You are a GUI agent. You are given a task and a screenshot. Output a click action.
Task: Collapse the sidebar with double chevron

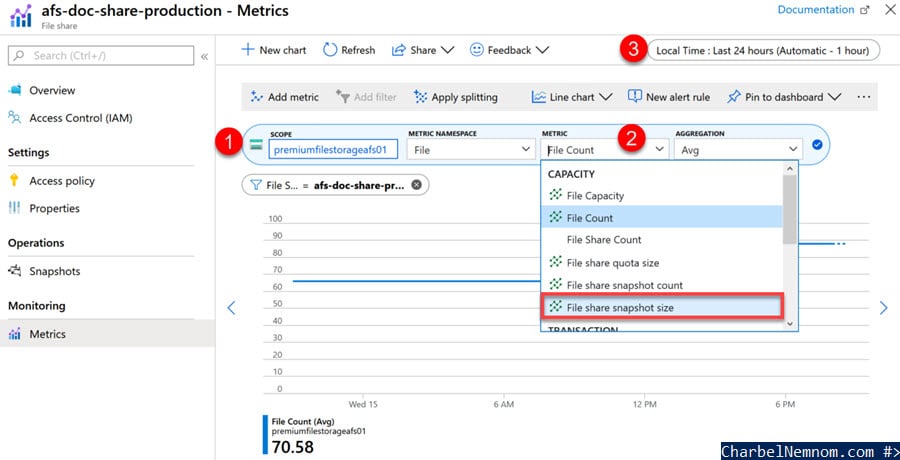tap(204, 56)
